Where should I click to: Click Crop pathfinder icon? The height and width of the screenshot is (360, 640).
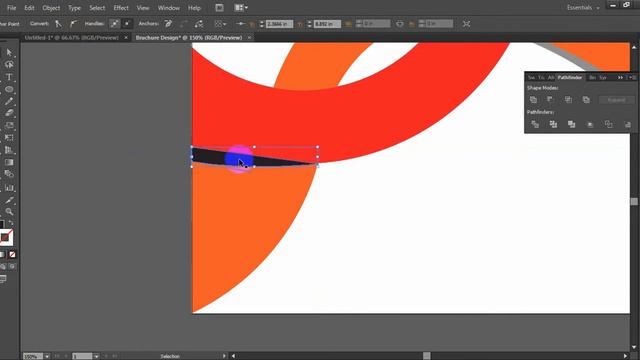590,124
